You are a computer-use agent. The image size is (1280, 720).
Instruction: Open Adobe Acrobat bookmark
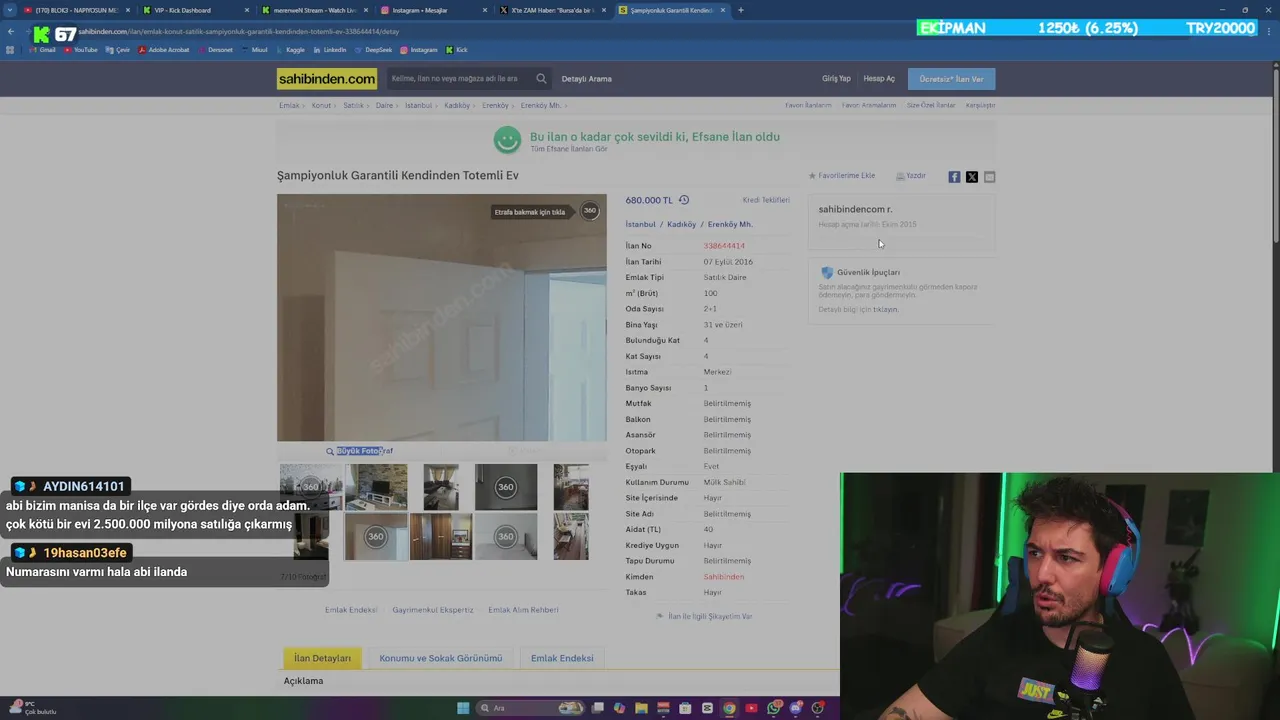164,50
